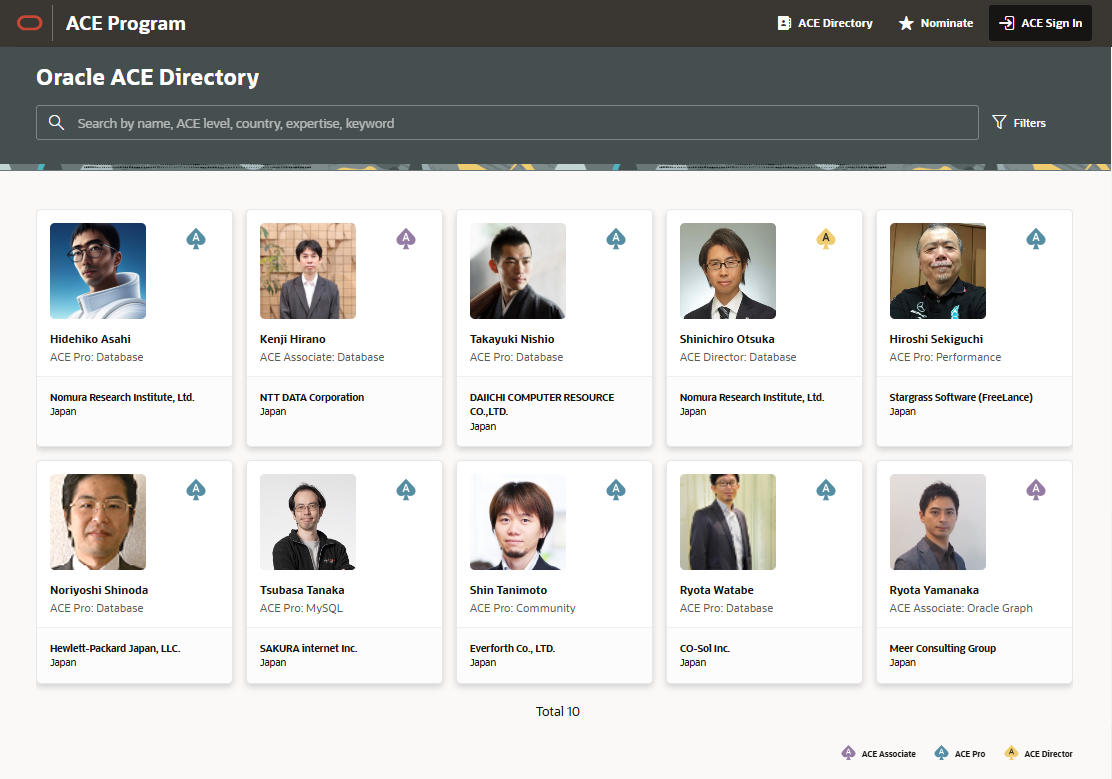
Task: Click the ACE Pro badge on Hidehiko Asahi's card
Action: (x=196, y=238)
